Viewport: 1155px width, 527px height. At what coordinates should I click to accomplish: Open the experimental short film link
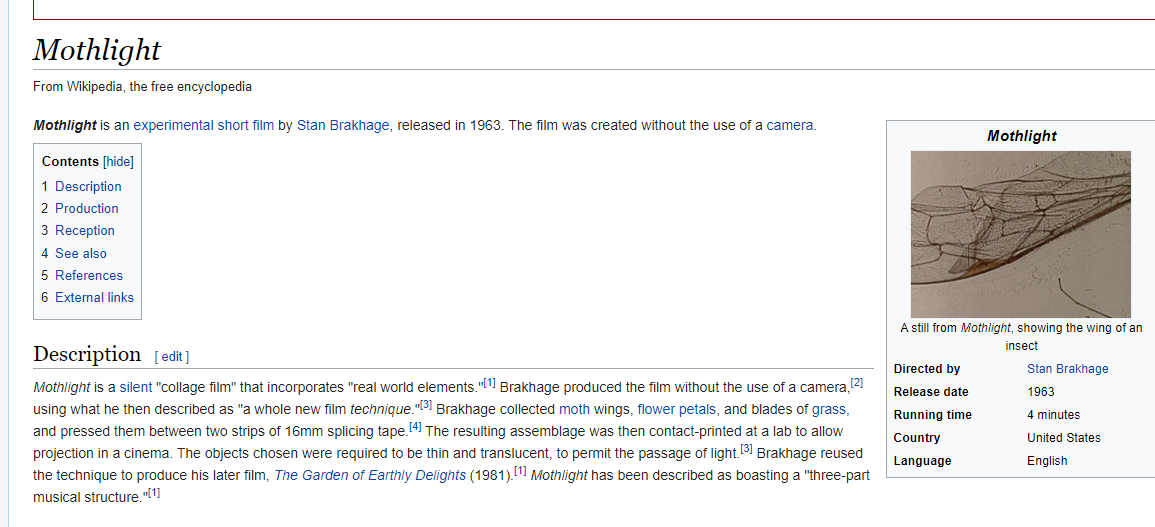click(203, 125)
